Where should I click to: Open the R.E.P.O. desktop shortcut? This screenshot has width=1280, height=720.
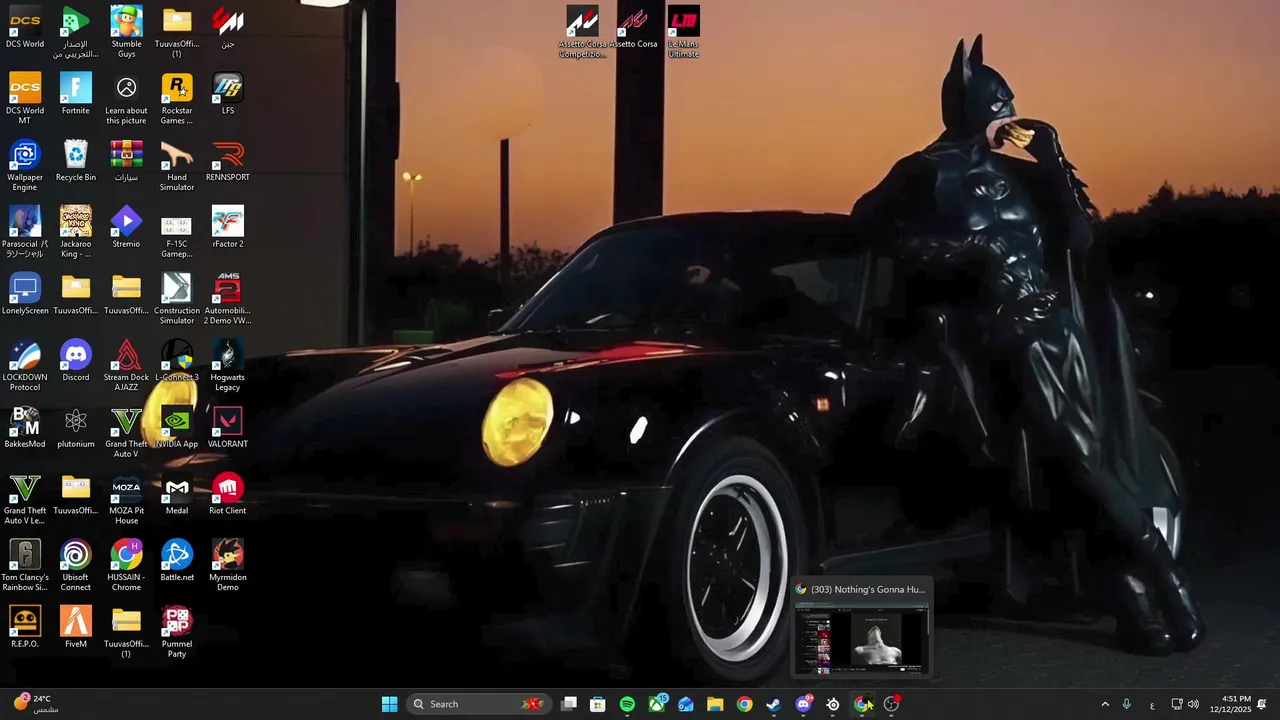[25, 627]
